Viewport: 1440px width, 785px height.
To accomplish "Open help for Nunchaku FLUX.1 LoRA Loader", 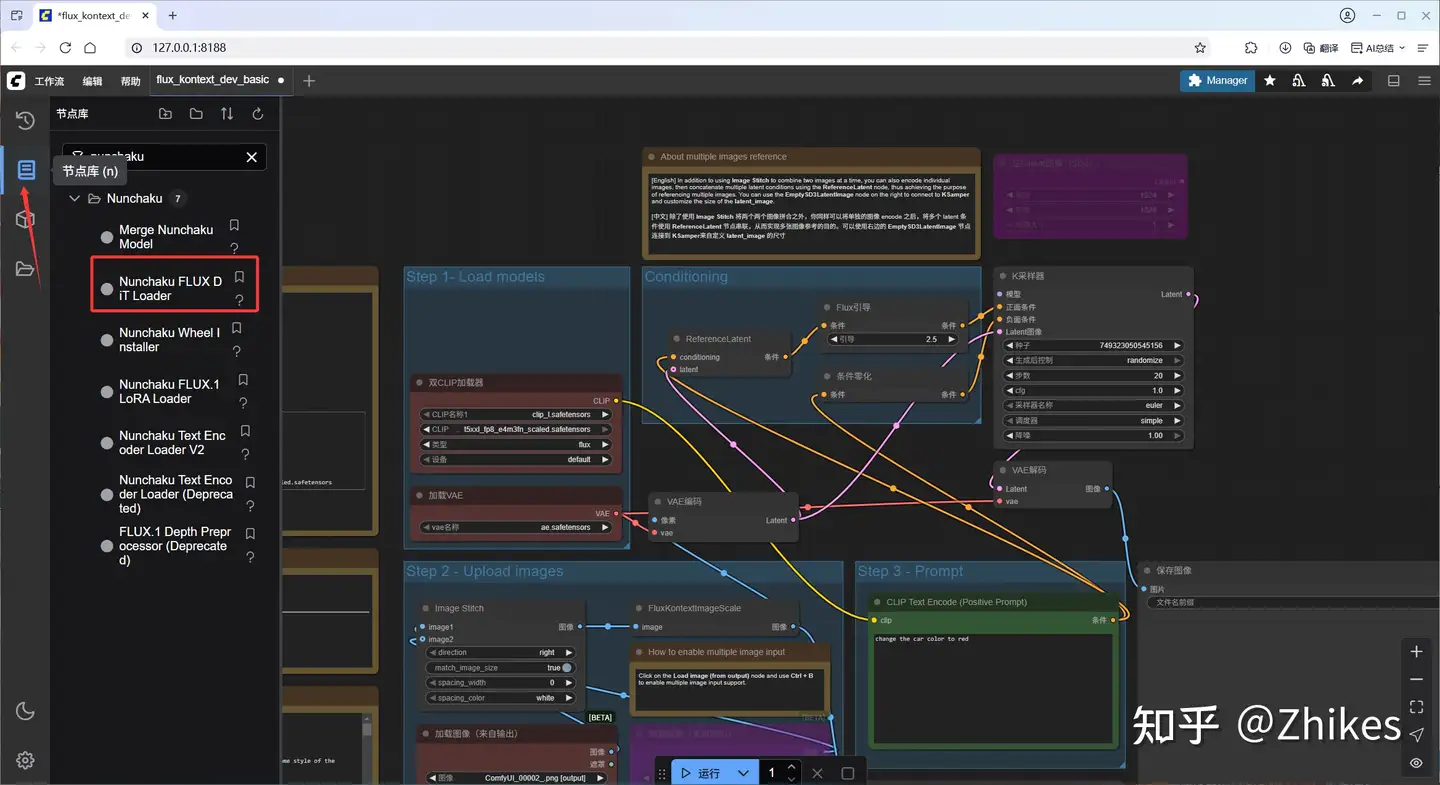I will [x=243, y=403].
